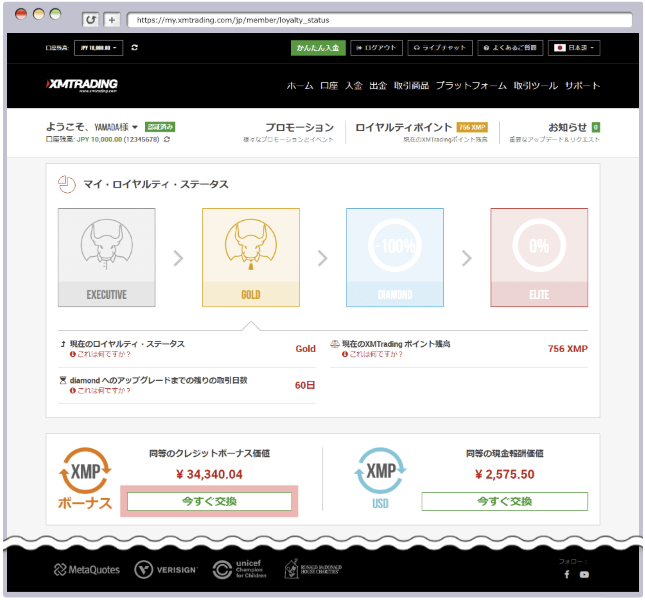The image size is (645, 600).
Task: Click the browser reload icon
Action: tap(90, 19)
